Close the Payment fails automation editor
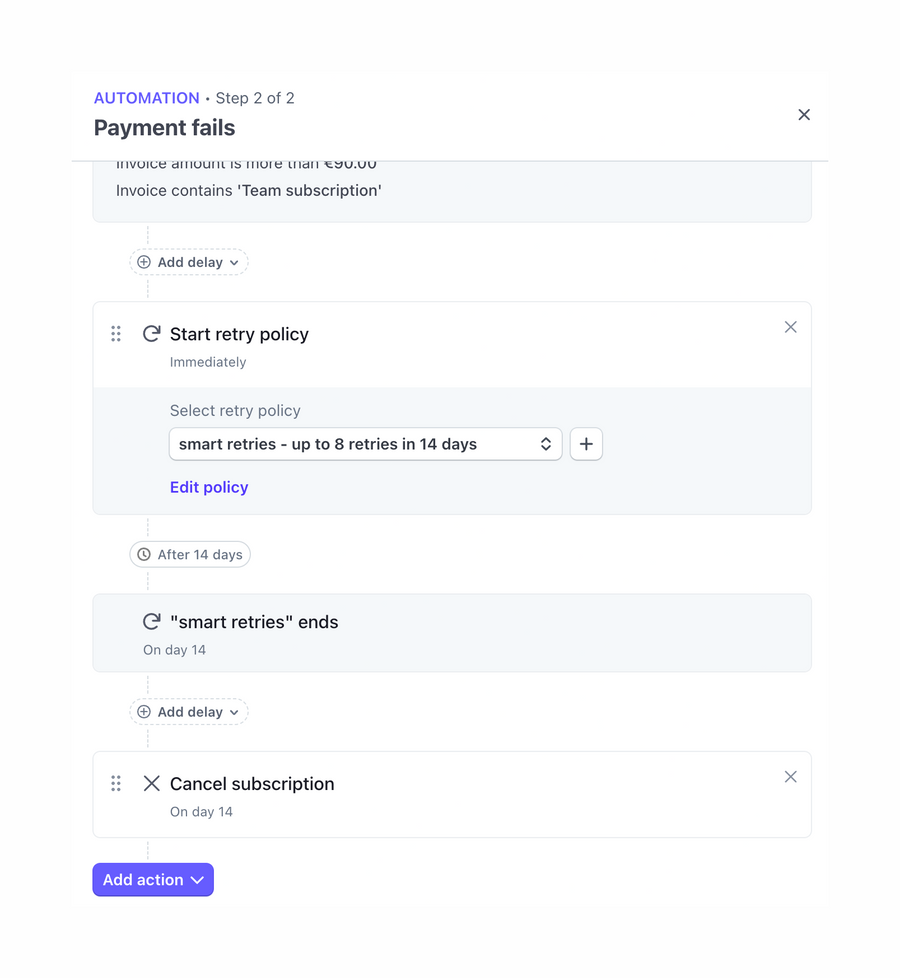The image size is (900, 978). [804, 114]
